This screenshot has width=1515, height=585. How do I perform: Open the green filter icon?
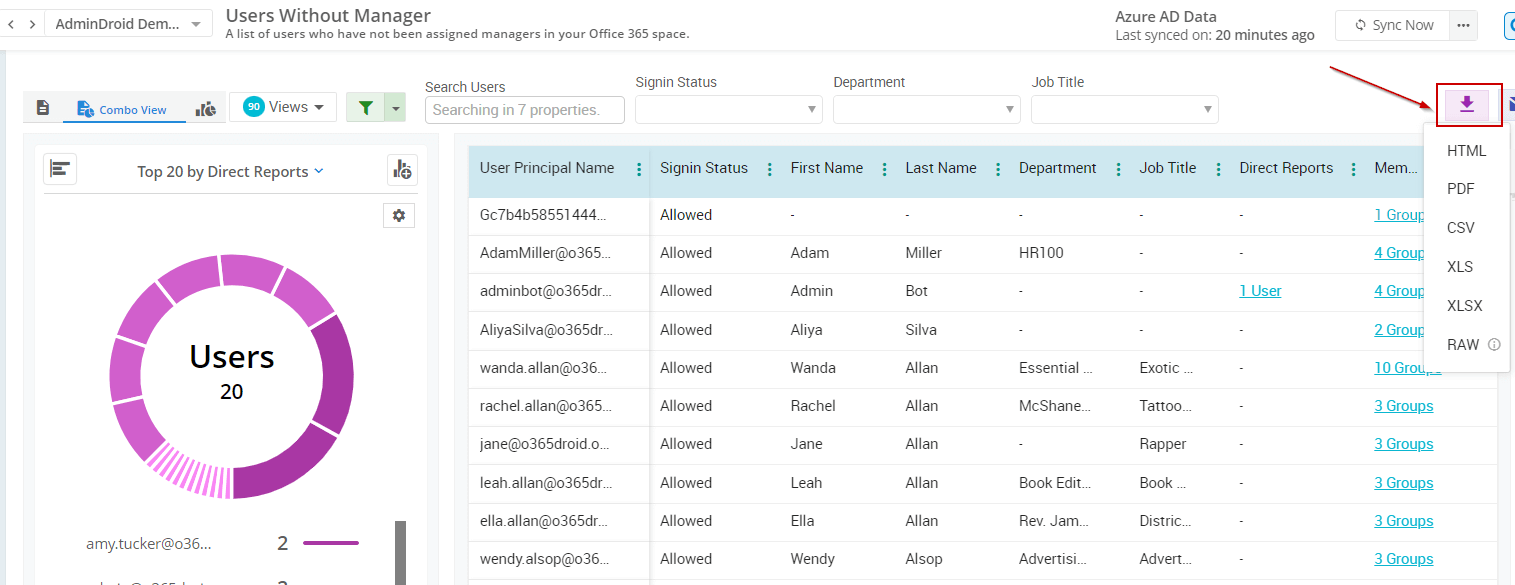tap(366, 106)
